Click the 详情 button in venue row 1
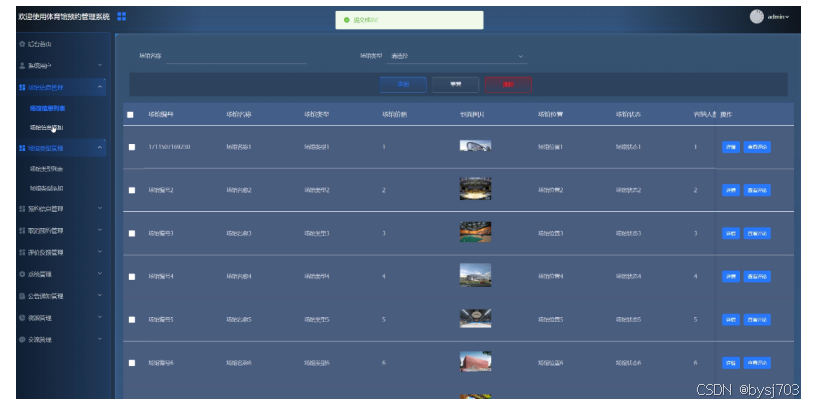819x406 pixels. coord(731,147)
